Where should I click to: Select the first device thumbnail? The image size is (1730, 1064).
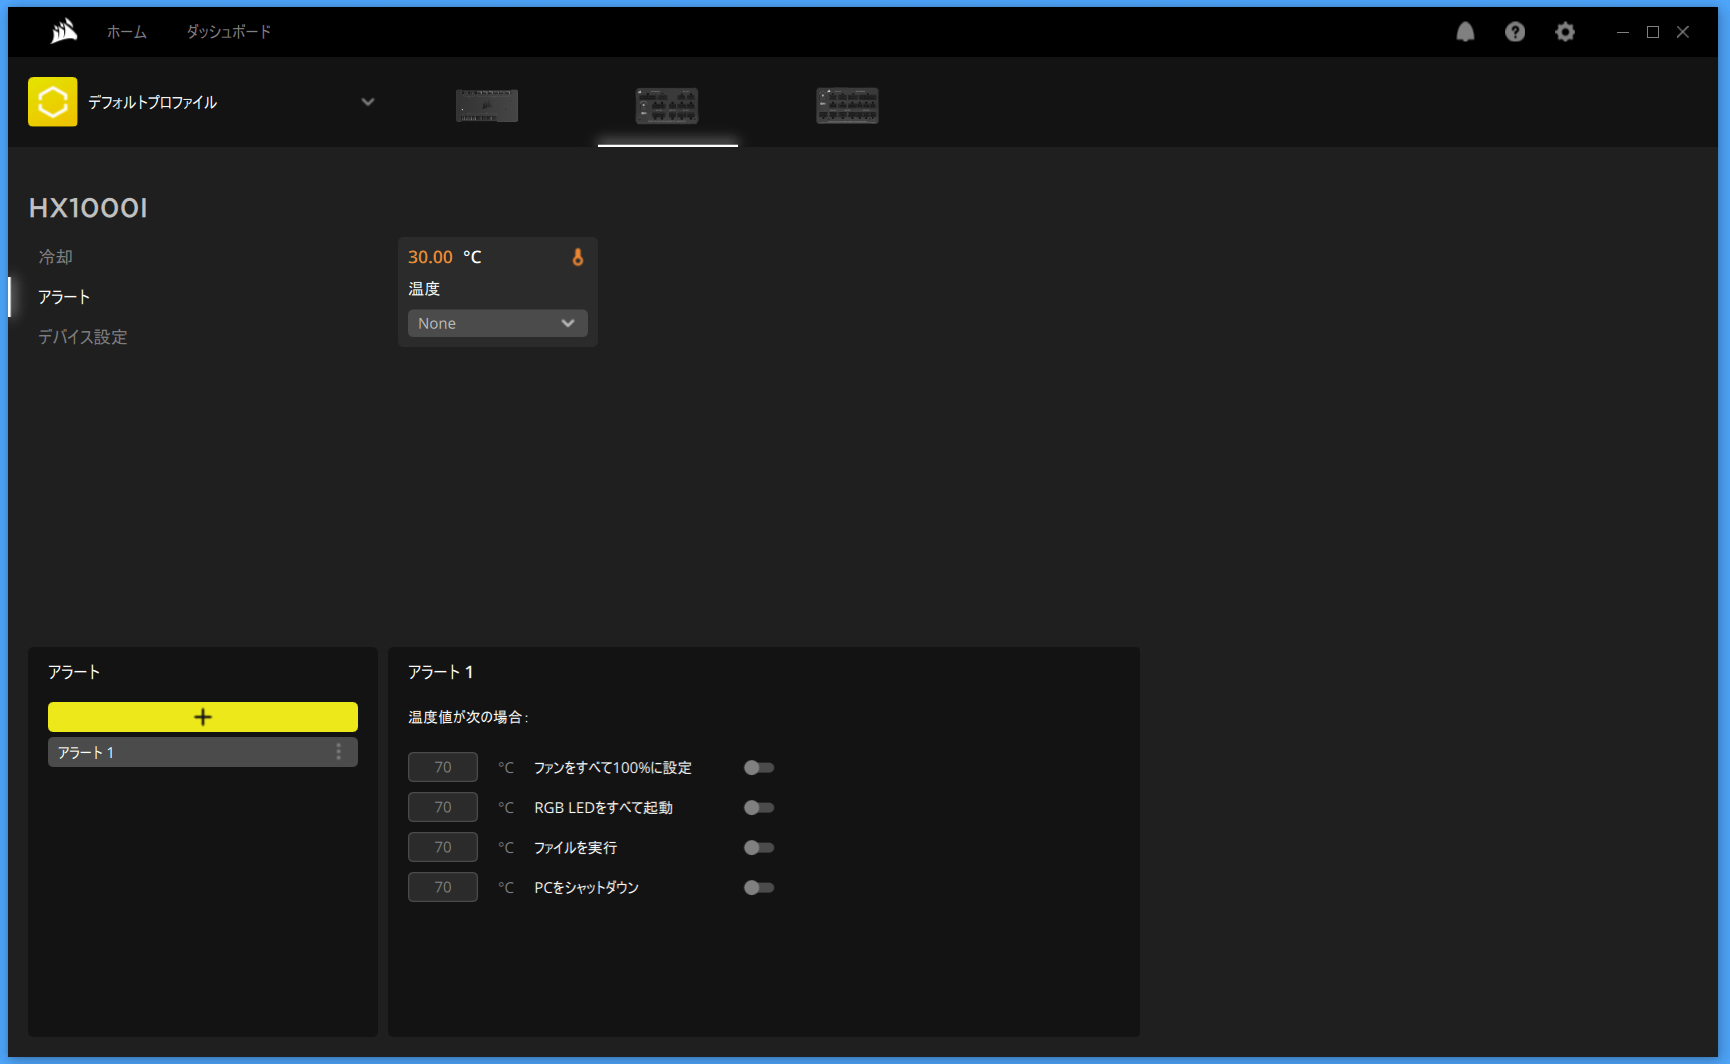point(487,105)
